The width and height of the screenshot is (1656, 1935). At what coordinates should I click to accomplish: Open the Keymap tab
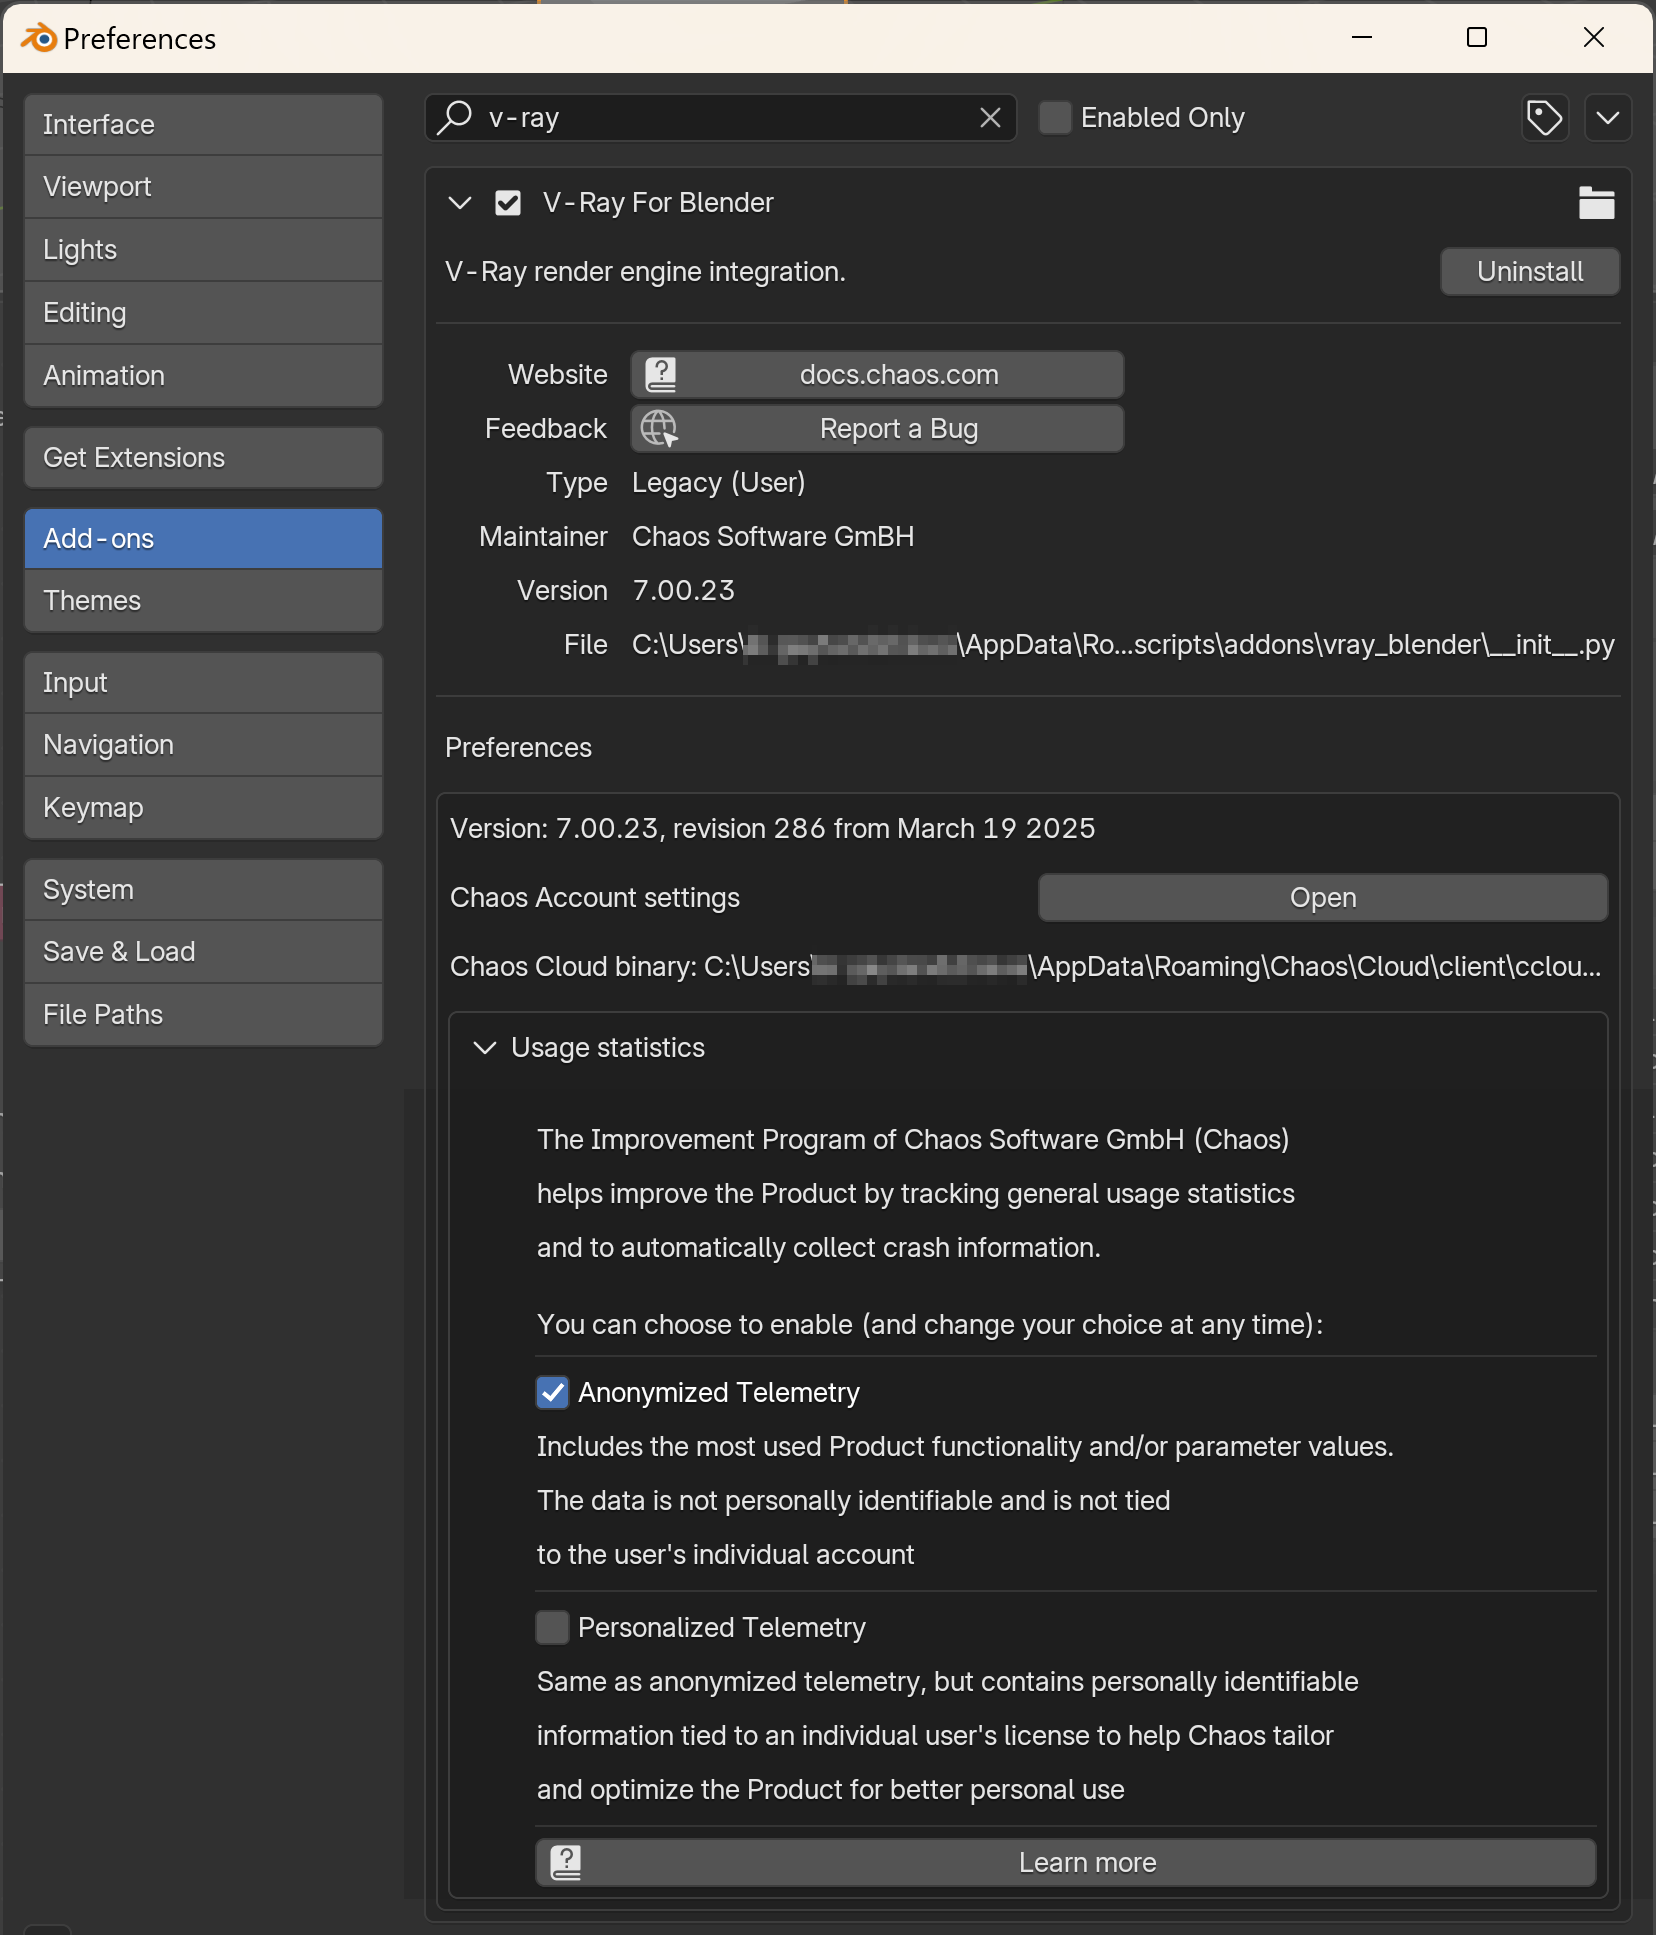click(x=203, y=808)
